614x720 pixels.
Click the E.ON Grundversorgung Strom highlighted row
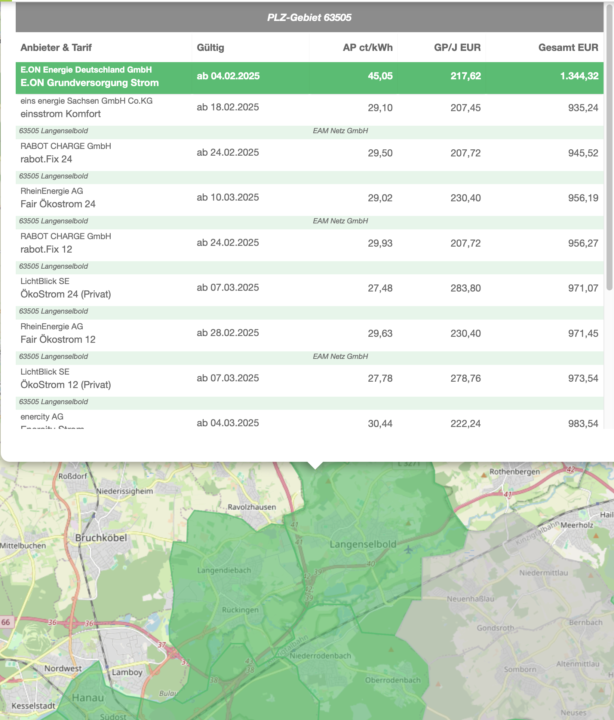click(x=300, y=76)
